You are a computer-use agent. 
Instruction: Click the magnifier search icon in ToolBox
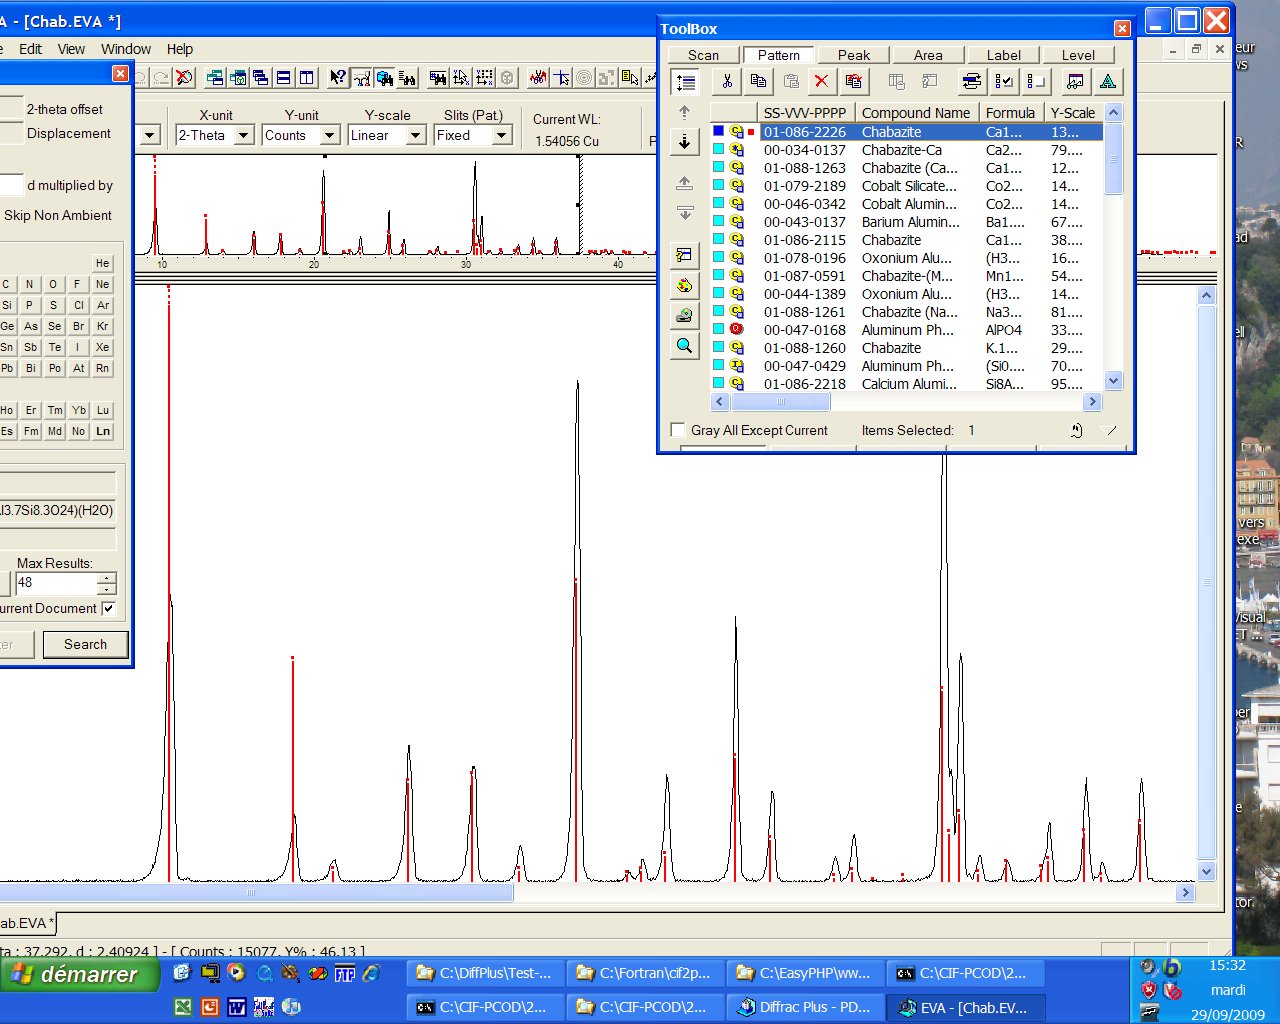[684, 346]
